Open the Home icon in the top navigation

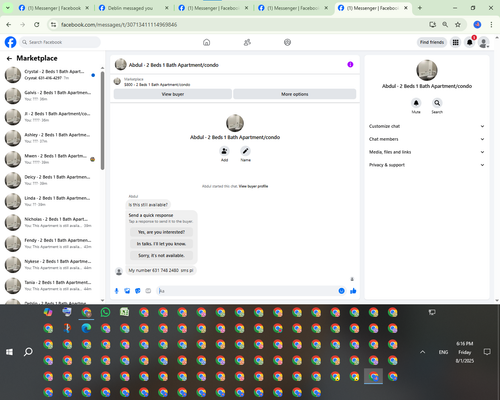(207, 42)
